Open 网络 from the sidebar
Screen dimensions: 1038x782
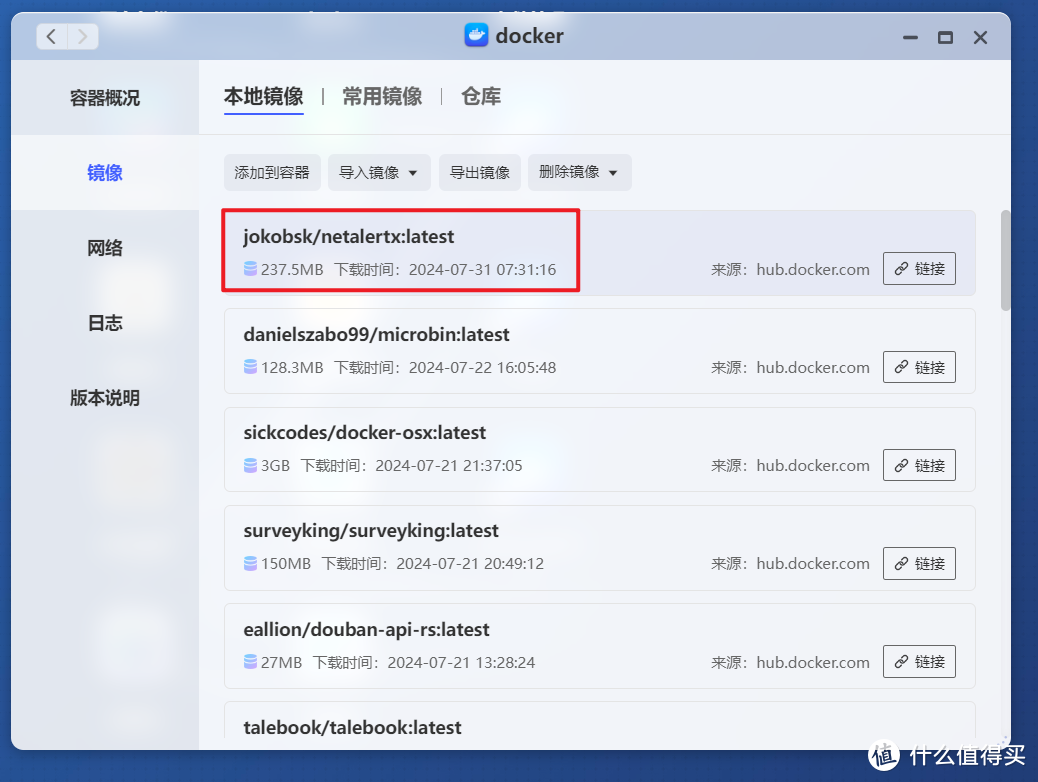(105, 247)
